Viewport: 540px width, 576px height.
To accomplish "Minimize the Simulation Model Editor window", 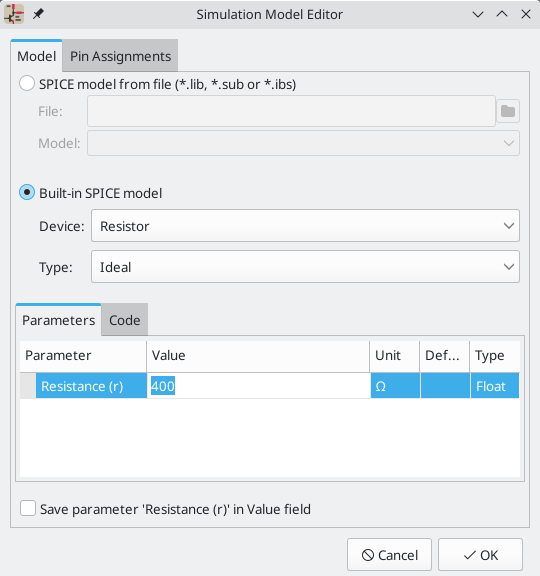I will pos(478,14).
